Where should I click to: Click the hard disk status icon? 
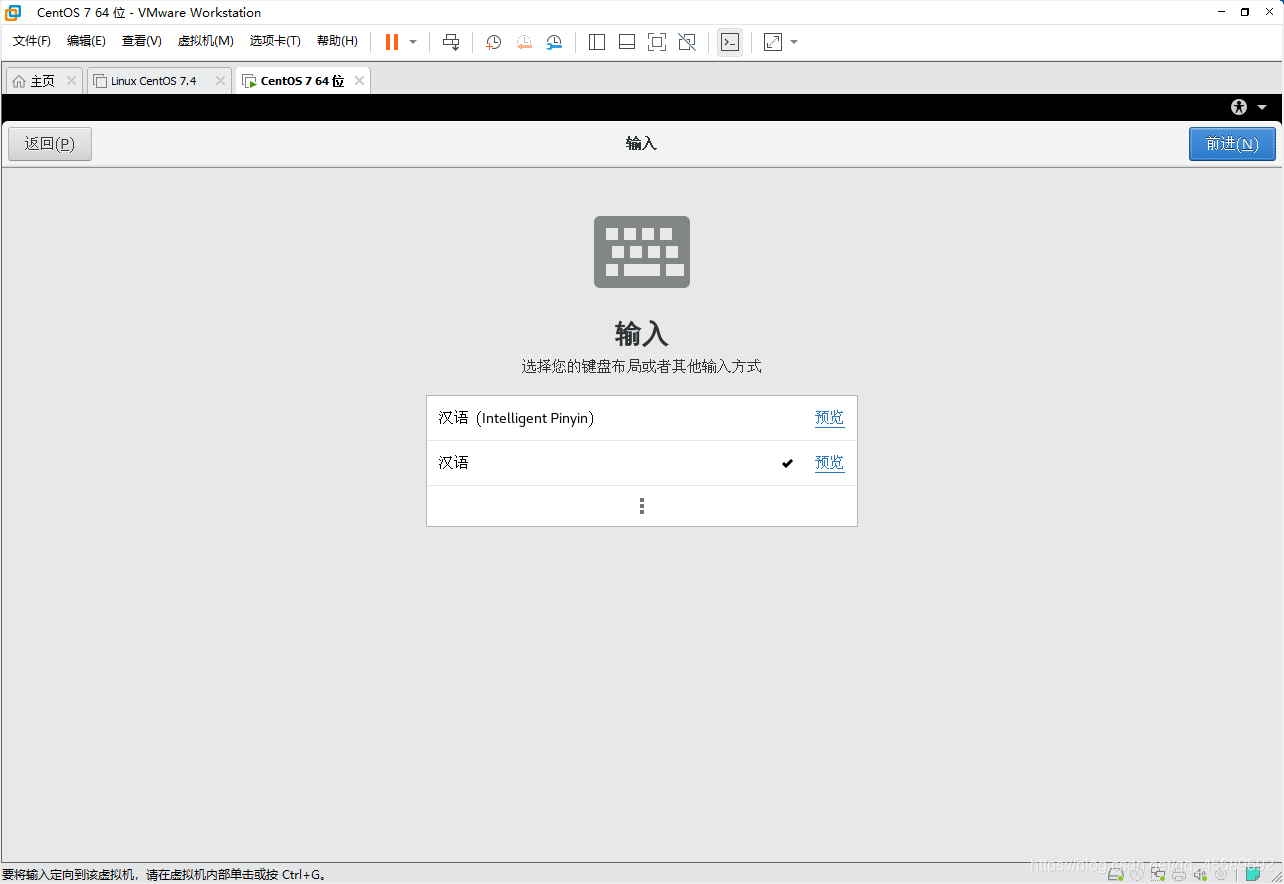click(1116, 875)
